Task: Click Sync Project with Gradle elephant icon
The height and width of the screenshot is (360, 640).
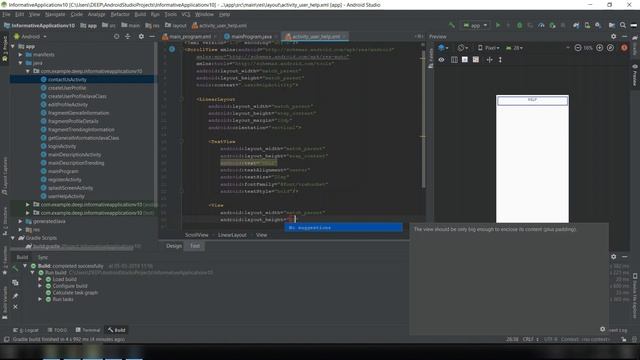Action: [x=576, y=25]
